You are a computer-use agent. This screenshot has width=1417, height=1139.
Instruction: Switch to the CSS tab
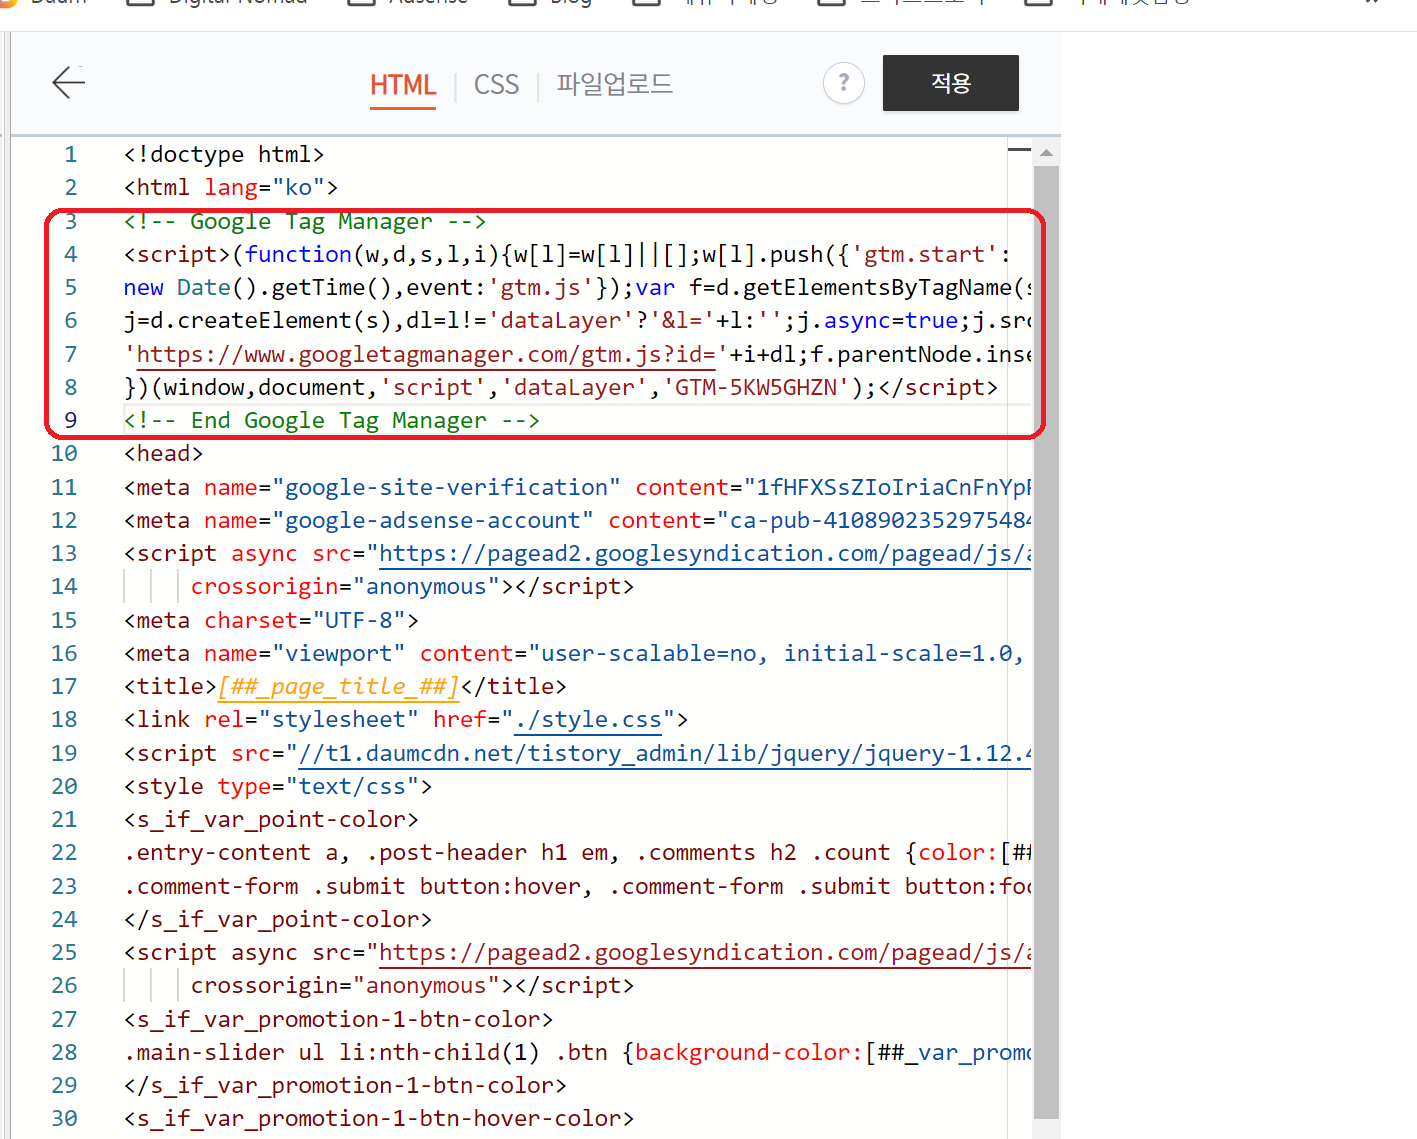[x=496, y=85]
